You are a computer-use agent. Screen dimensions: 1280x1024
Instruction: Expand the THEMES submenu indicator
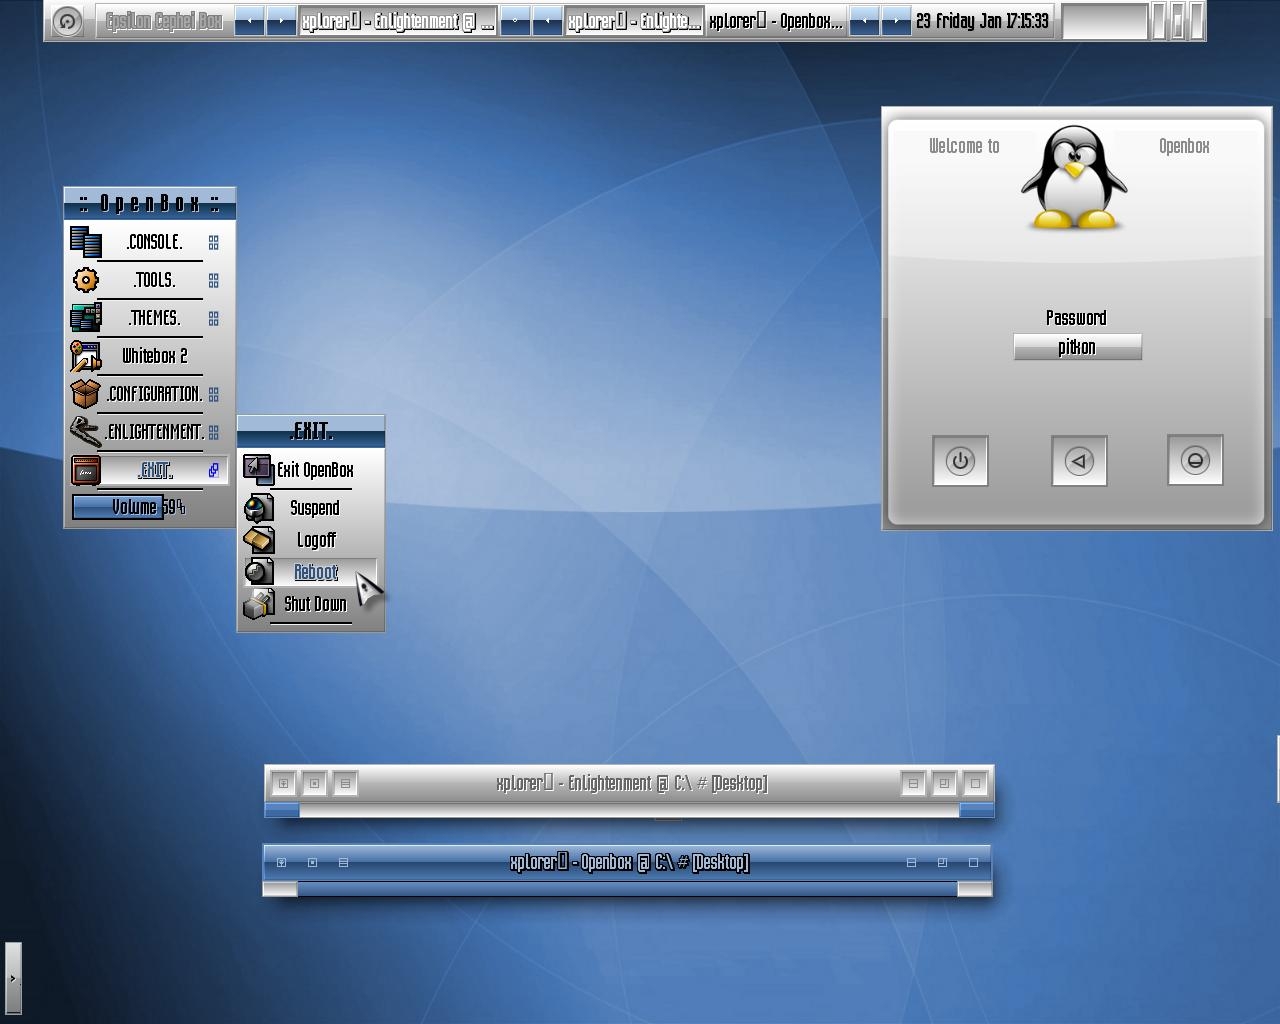tap(213, 318)
